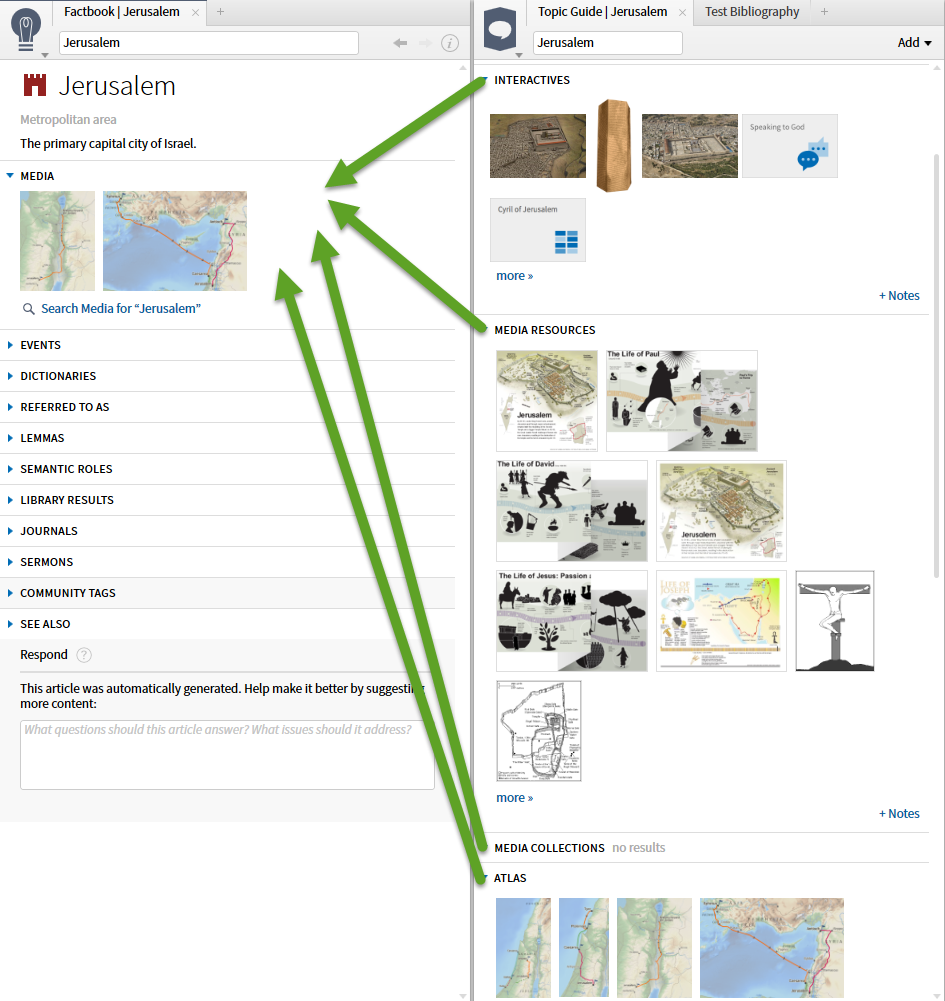Click the more link under Interactives
Screen dimensions: 945x1001
point(514,276)
